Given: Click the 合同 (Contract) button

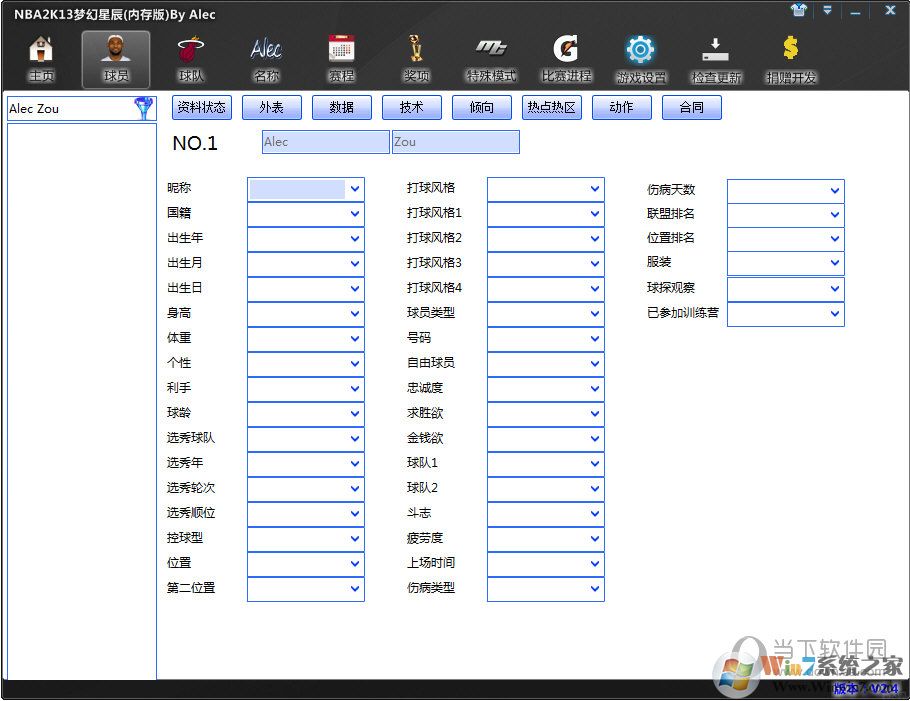Looking at the screenshot, I should (691, 107).
